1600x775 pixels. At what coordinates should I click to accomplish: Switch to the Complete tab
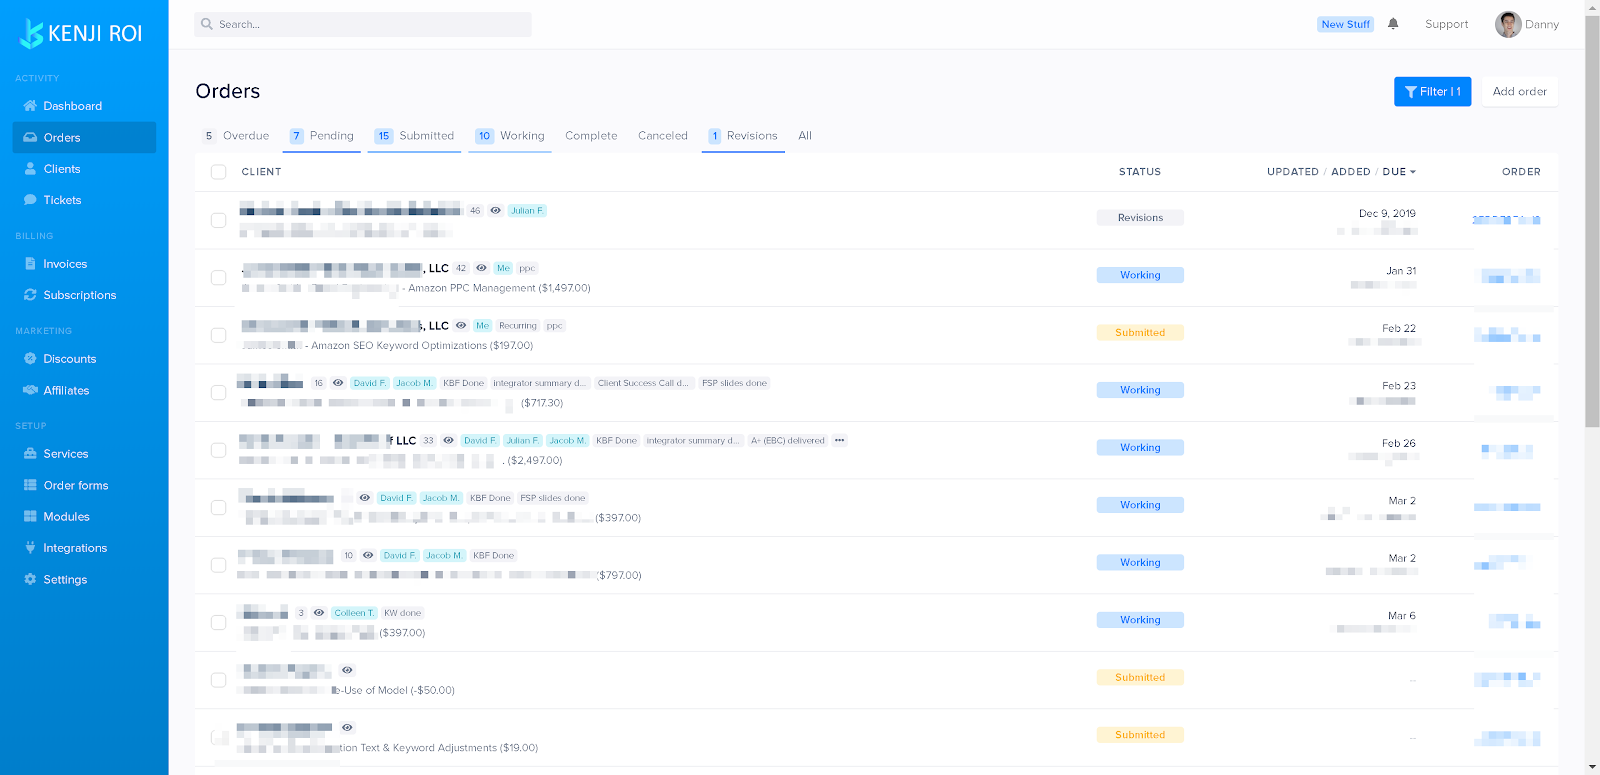[x=591, y=136]
